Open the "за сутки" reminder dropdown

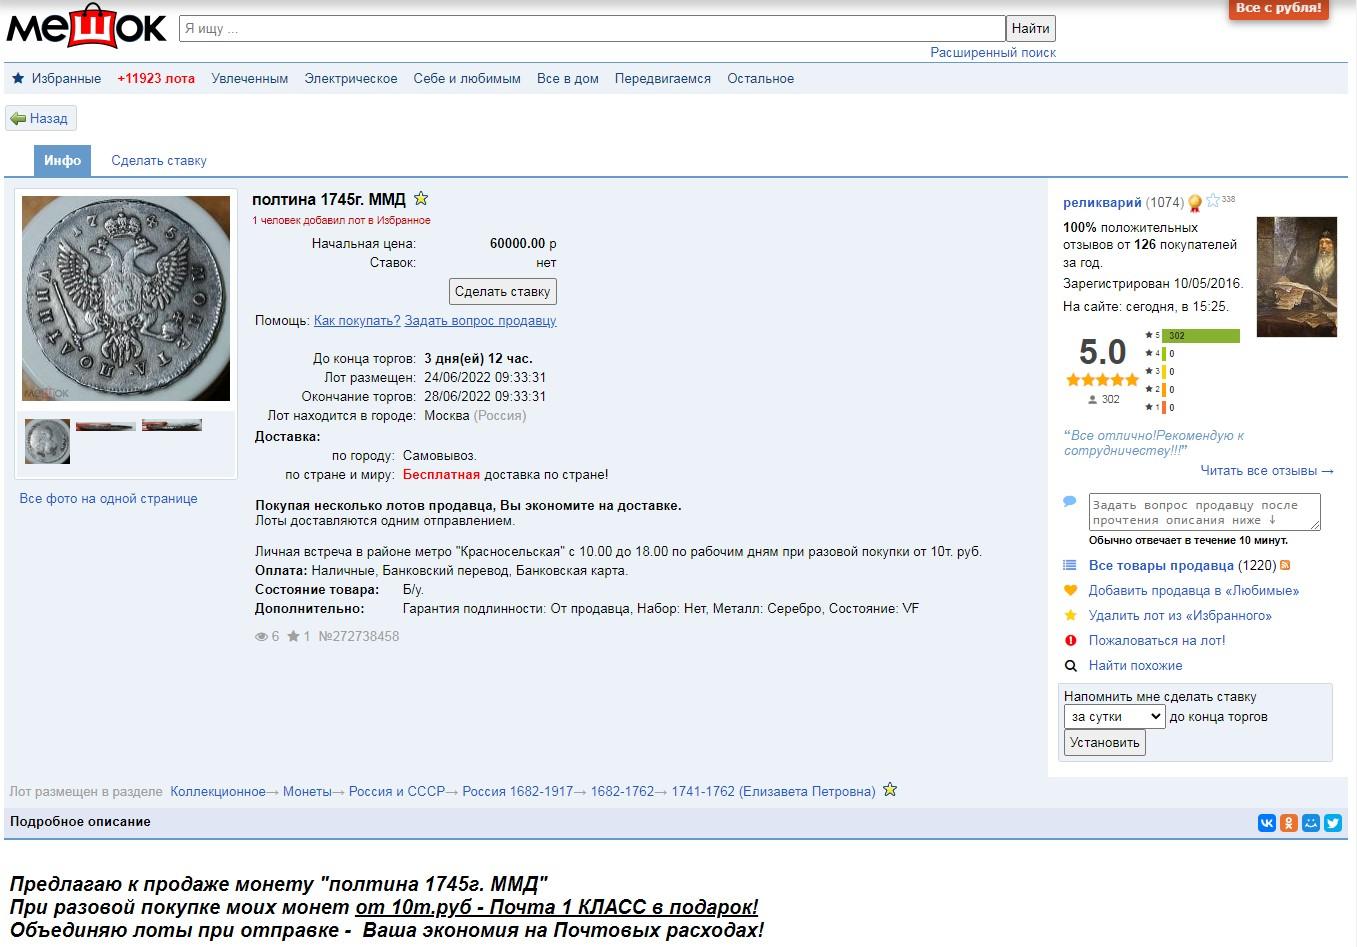(x=1114, y=717)
